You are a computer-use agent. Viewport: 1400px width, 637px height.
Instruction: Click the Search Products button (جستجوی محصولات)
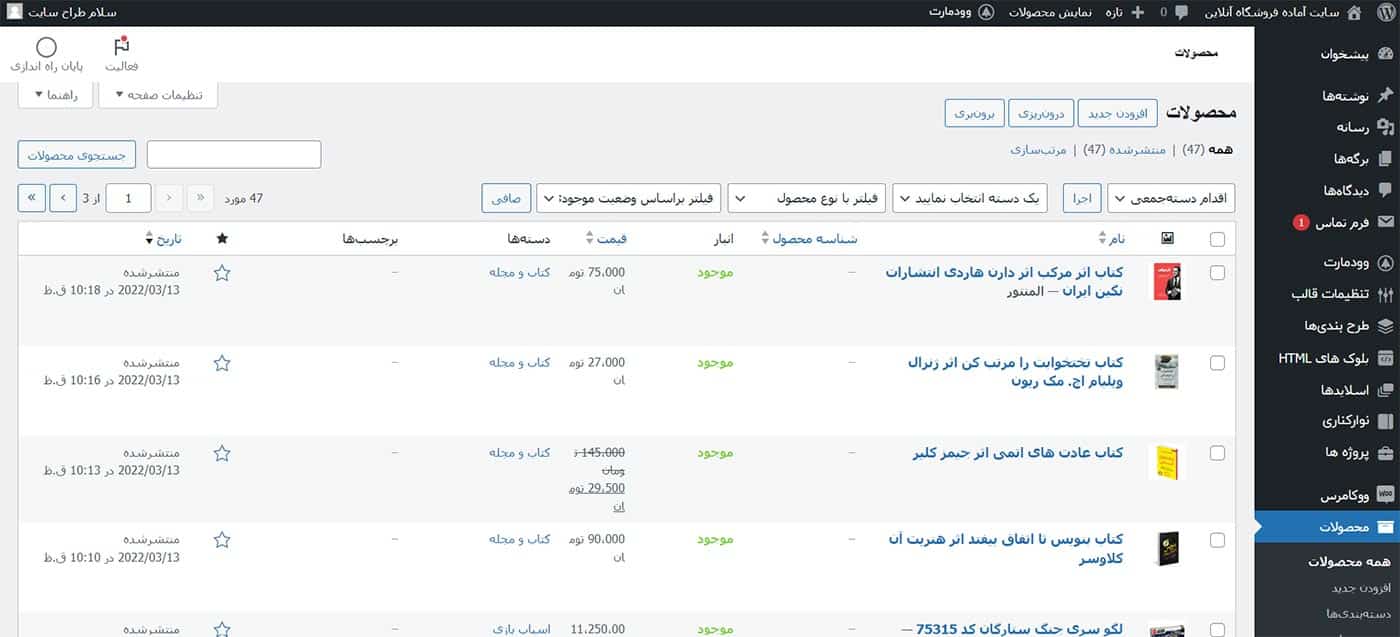(76, 155)
